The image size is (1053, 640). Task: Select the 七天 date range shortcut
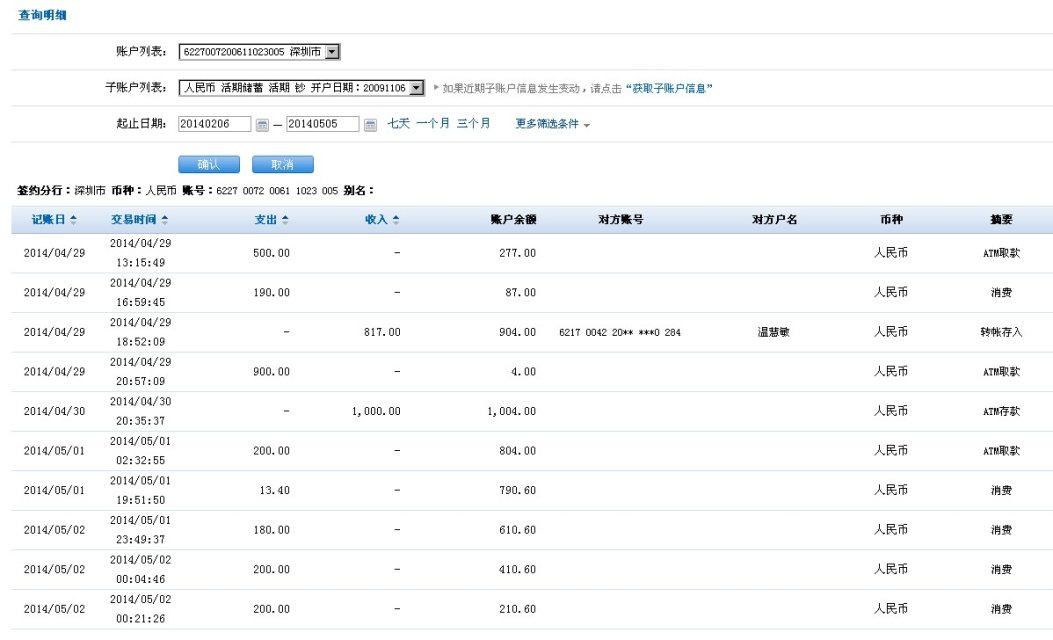398,124
